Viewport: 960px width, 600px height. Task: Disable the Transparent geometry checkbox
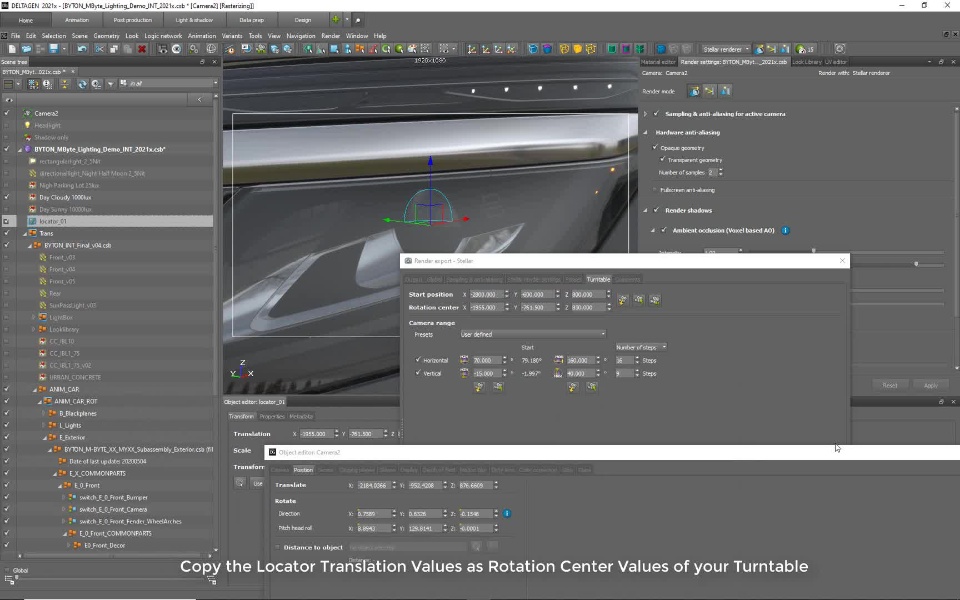661,159
